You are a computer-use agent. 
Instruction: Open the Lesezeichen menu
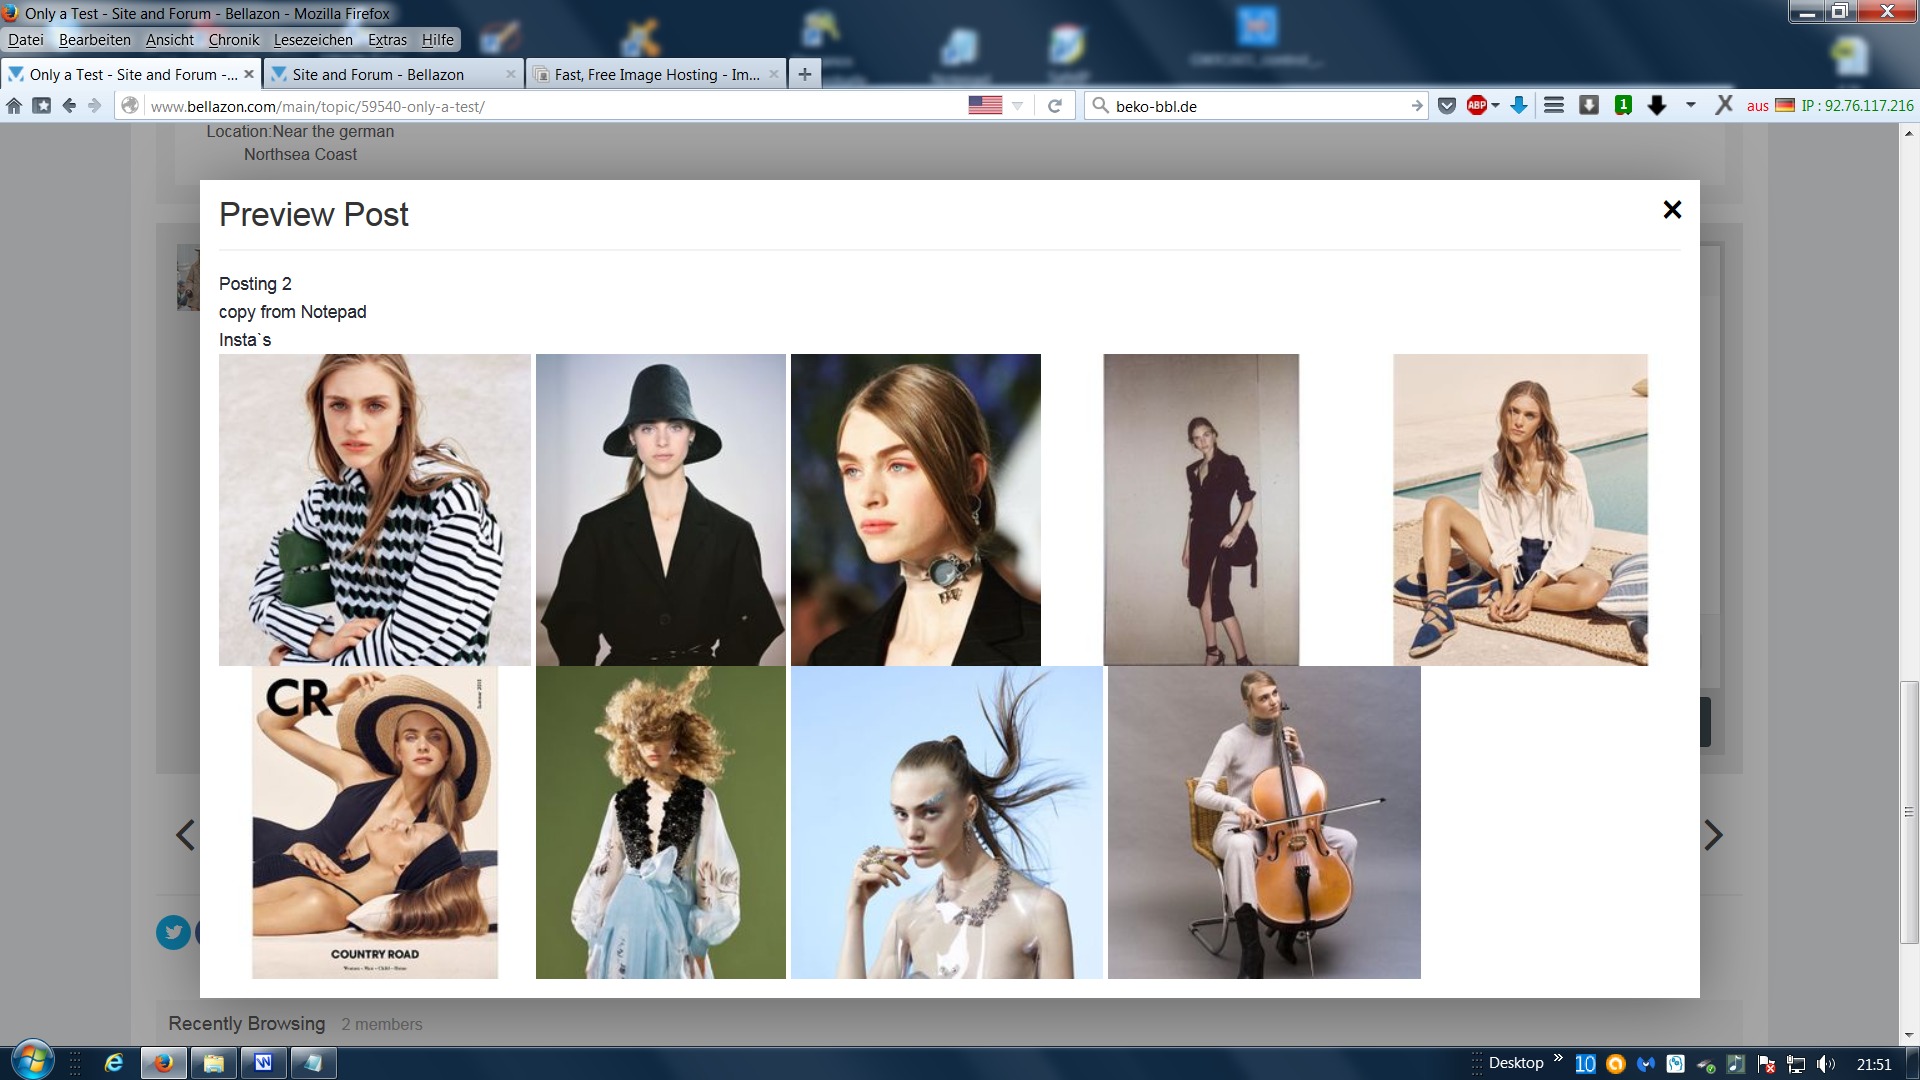point(313,40)
